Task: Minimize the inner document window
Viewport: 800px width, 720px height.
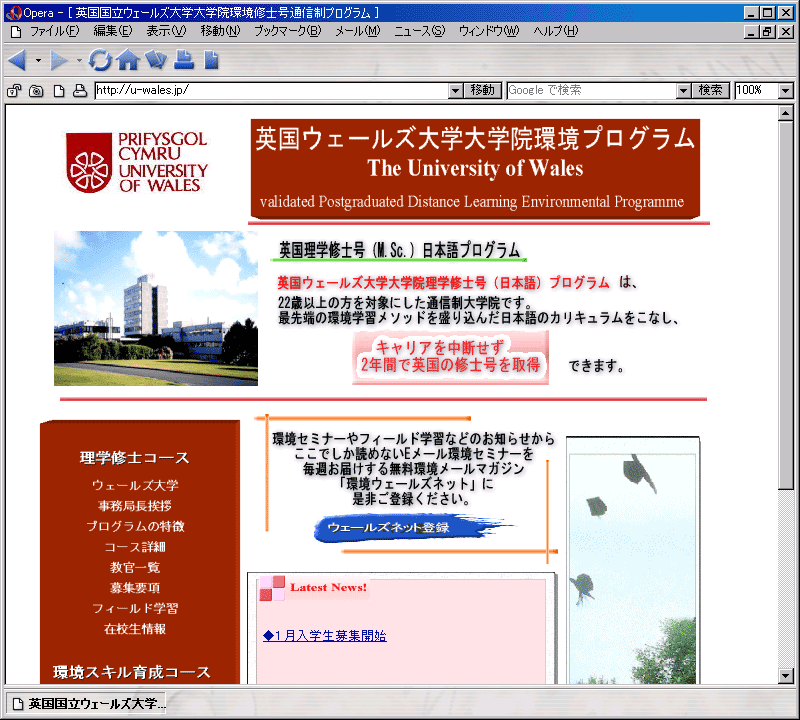Action: pos(751,32)
